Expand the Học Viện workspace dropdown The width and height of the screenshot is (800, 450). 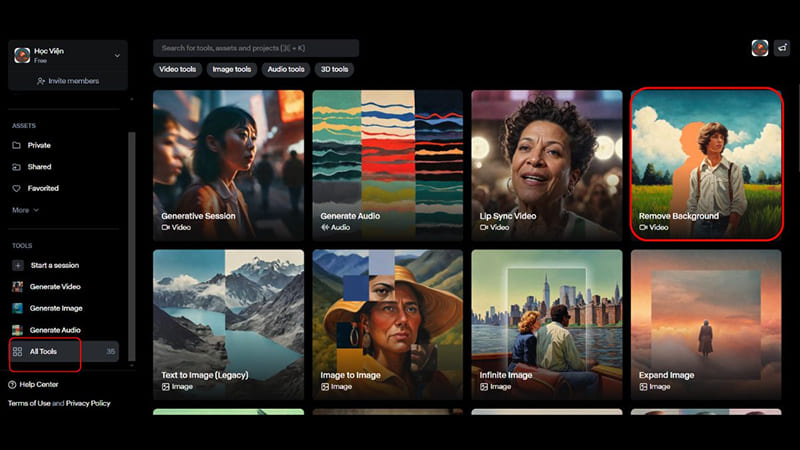coord(117,55)
